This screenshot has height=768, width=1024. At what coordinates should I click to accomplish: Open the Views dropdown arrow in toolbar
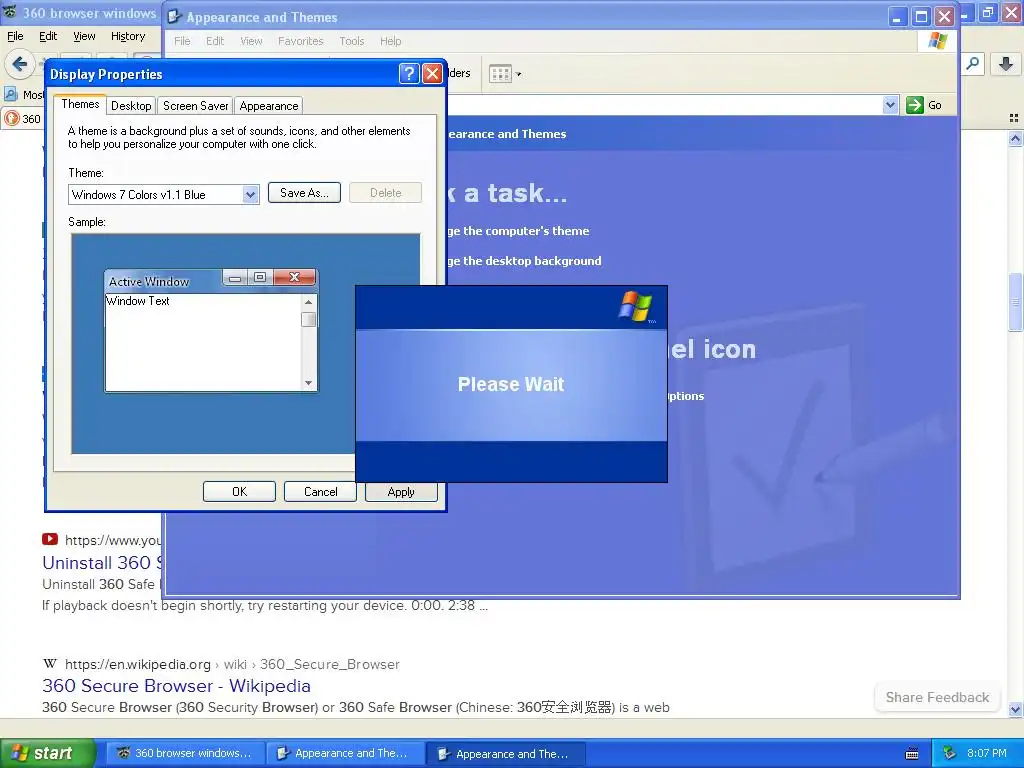[519, 74]
